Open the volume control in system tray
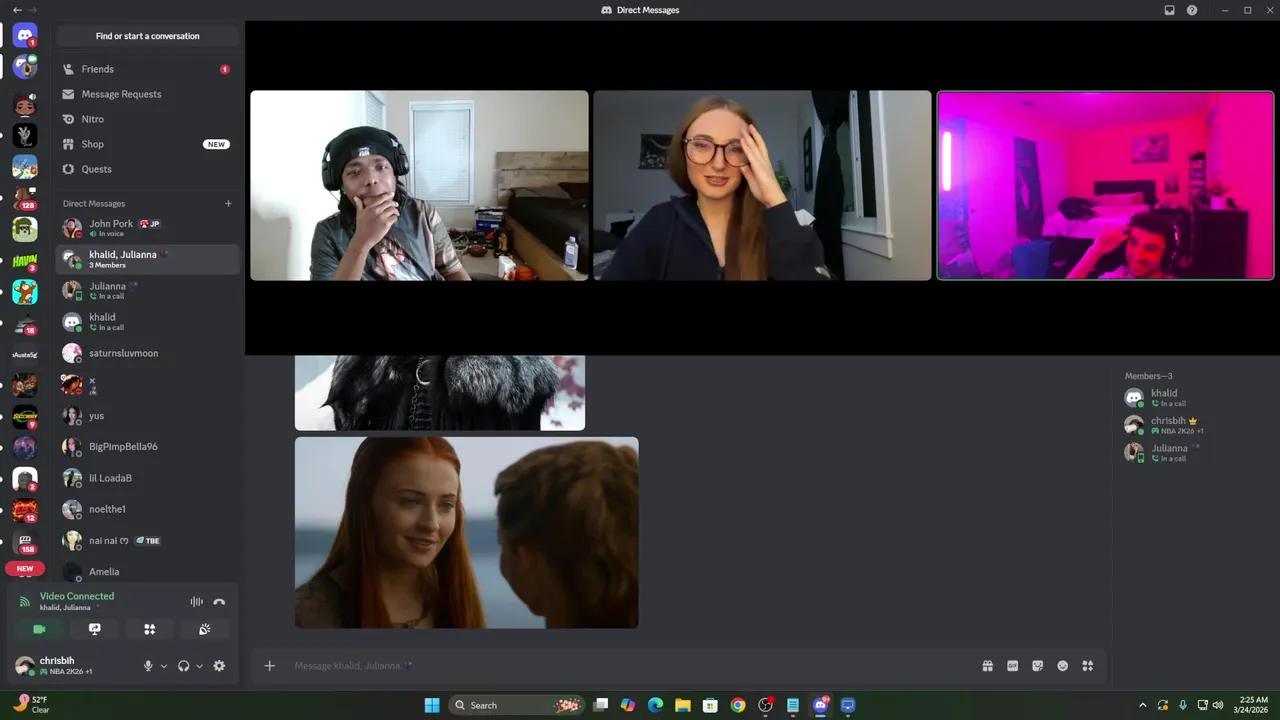The width and height of the screenshot is (1280, 720). pyautogui.click(x=1218, y=705)
